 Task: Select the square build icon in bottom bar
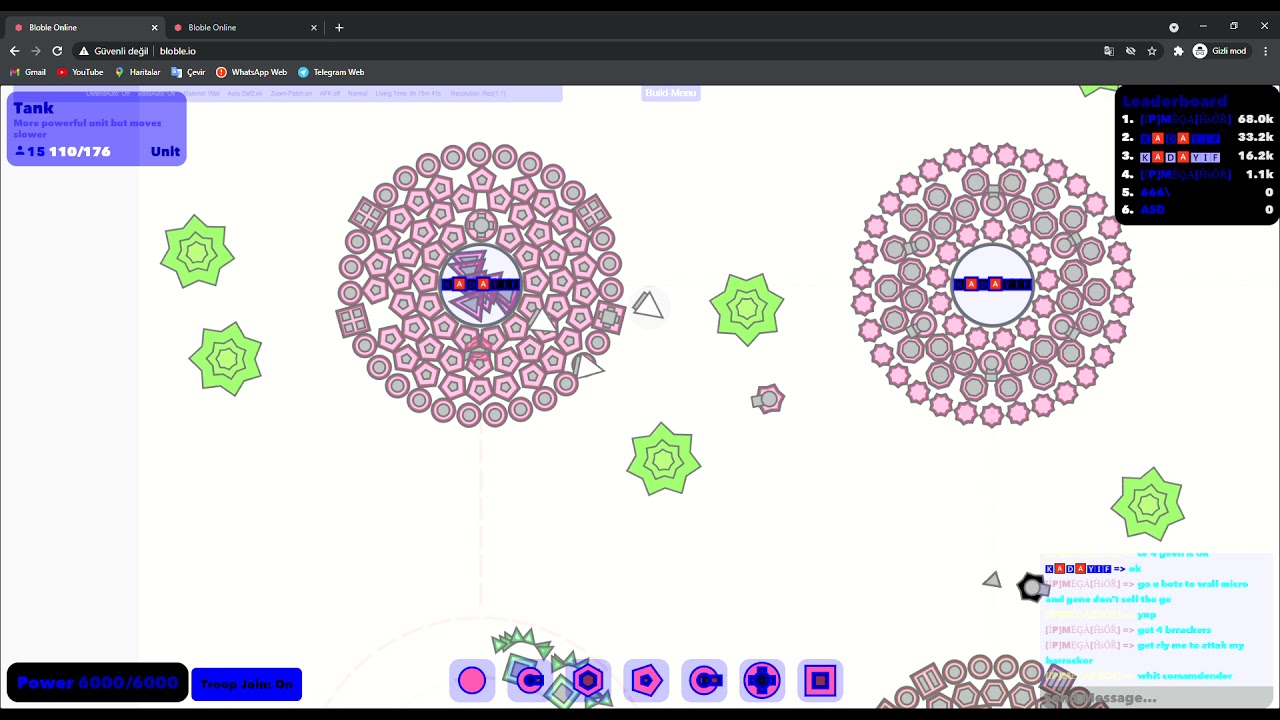pos(820,681)
